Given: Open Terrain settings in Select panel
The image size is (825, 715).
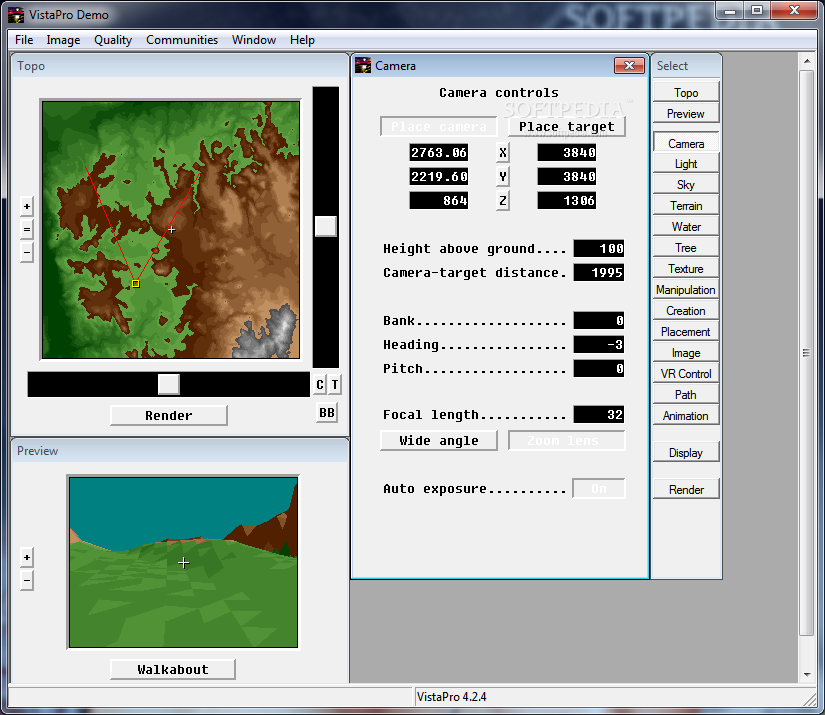Looking at the screenshot, I should tap(686, 206).
